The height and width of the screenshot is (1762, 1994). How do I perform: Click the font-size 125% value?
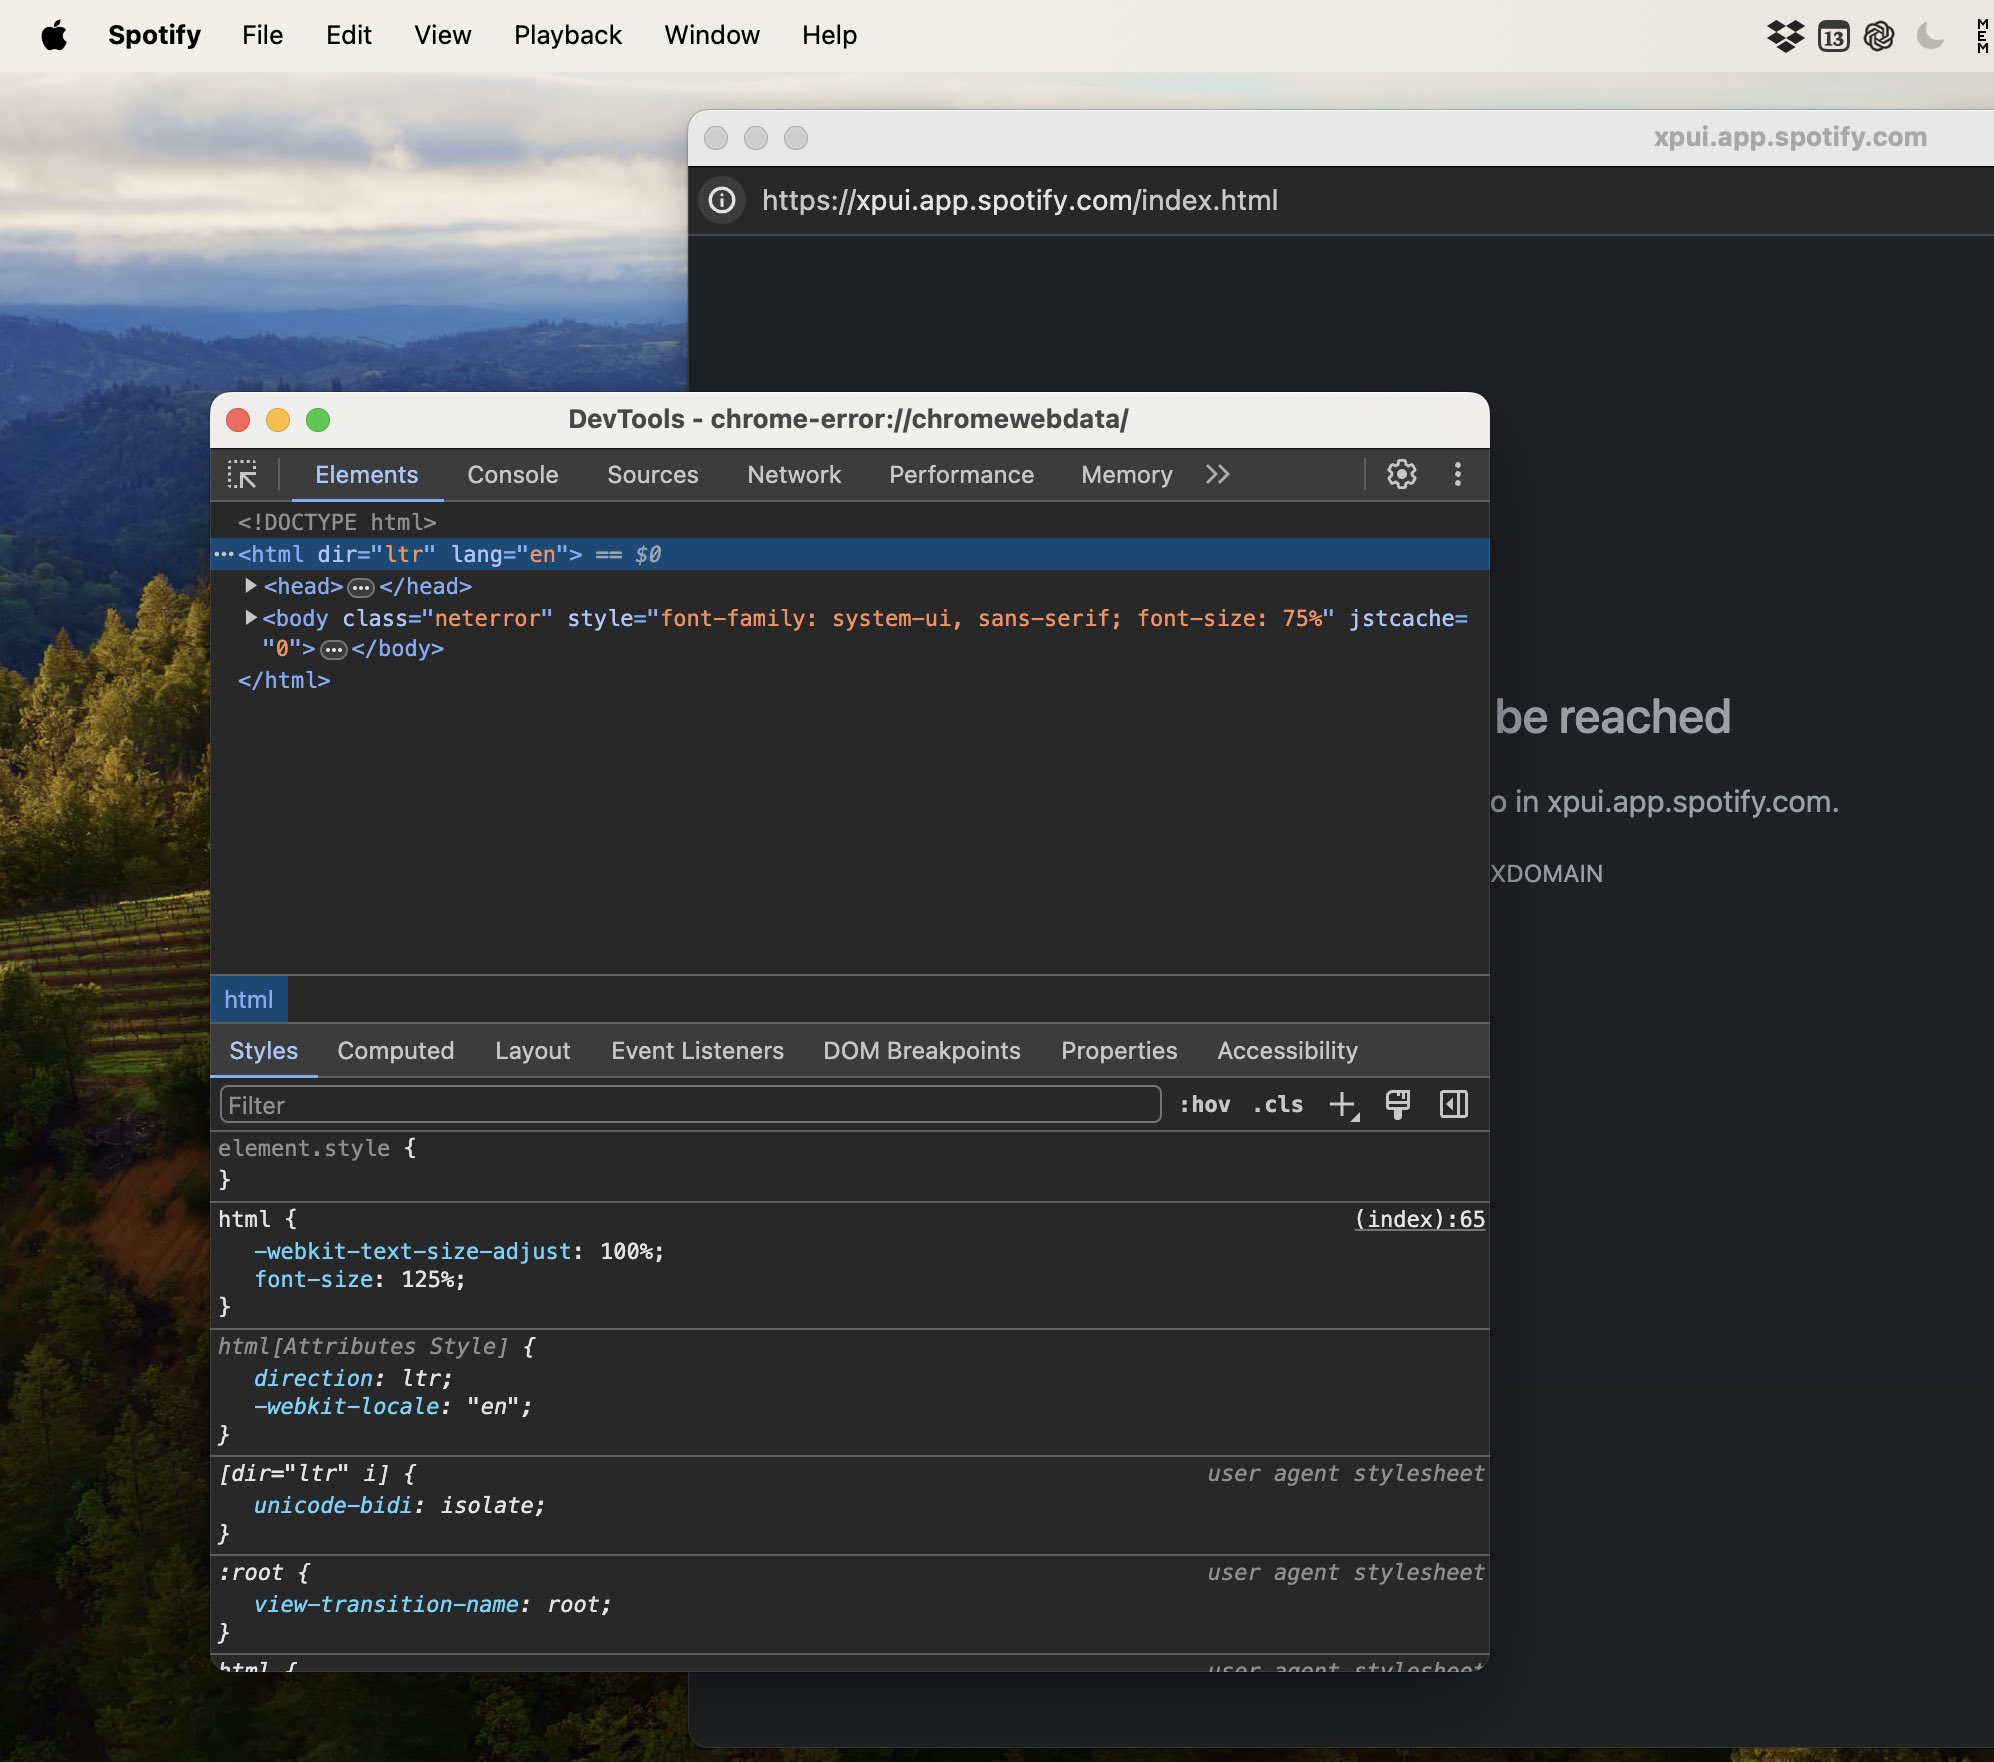pos(428,1280)
